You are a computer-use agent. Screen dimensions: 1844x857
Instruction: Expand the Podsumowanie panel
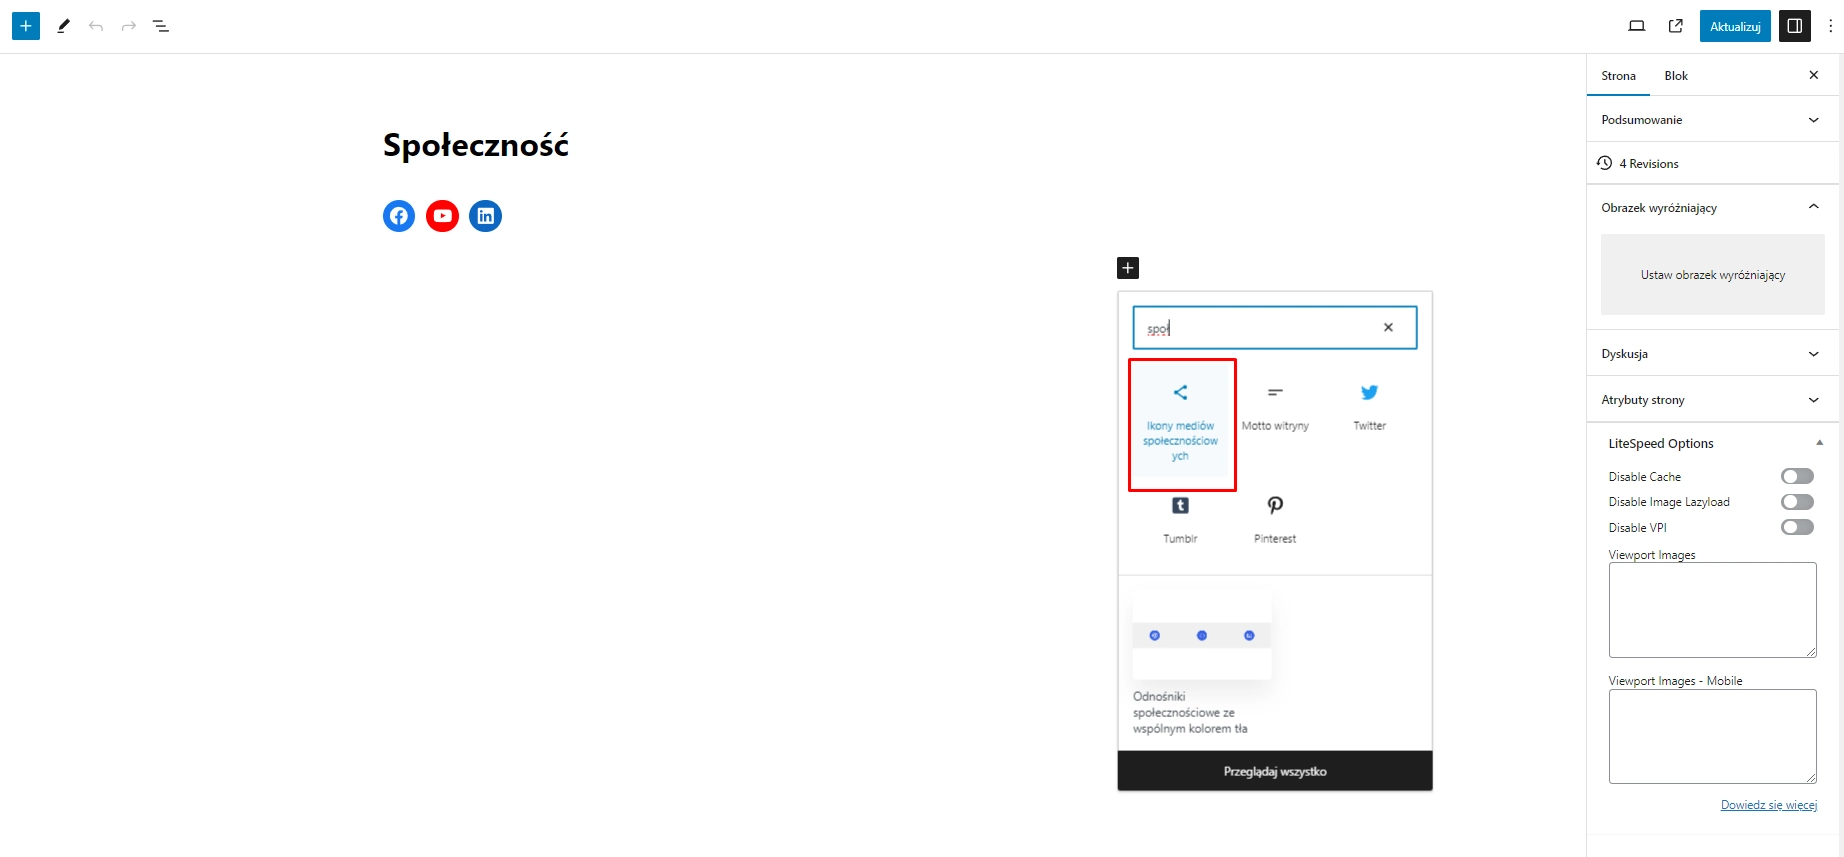1712,120
